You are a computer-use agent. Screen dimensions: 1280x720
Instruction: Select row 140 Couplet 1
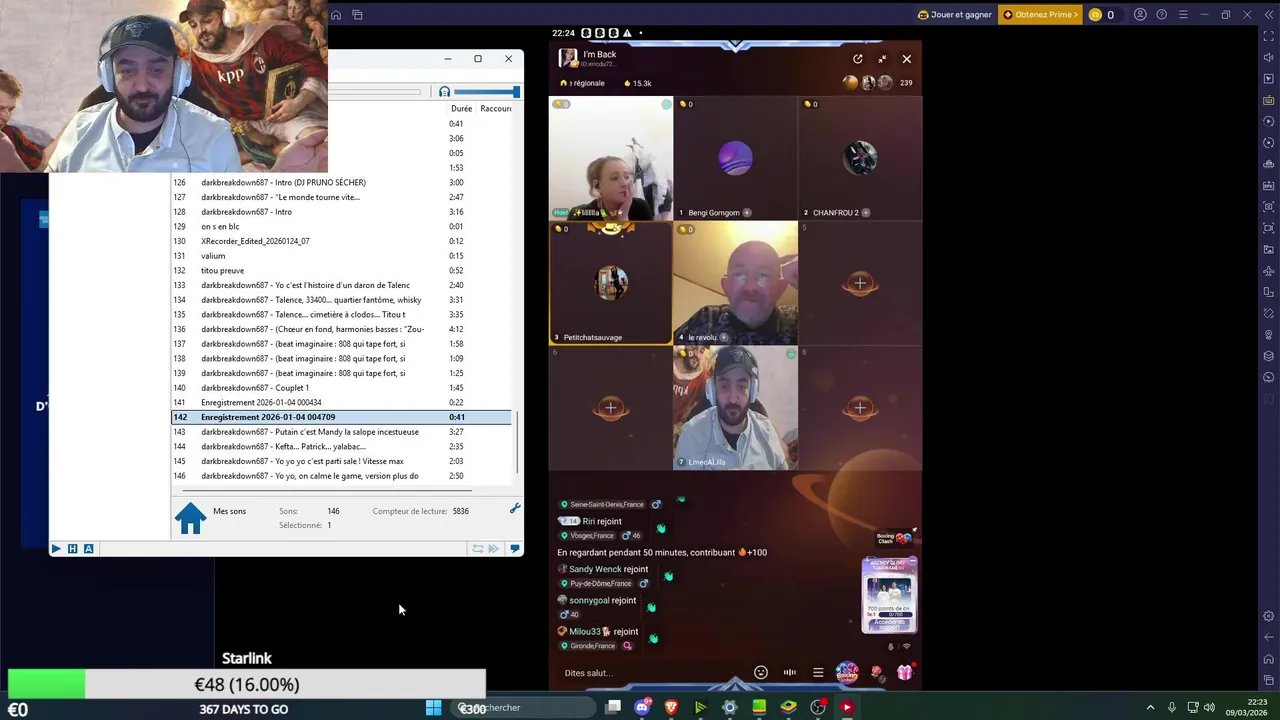(342, 388)
